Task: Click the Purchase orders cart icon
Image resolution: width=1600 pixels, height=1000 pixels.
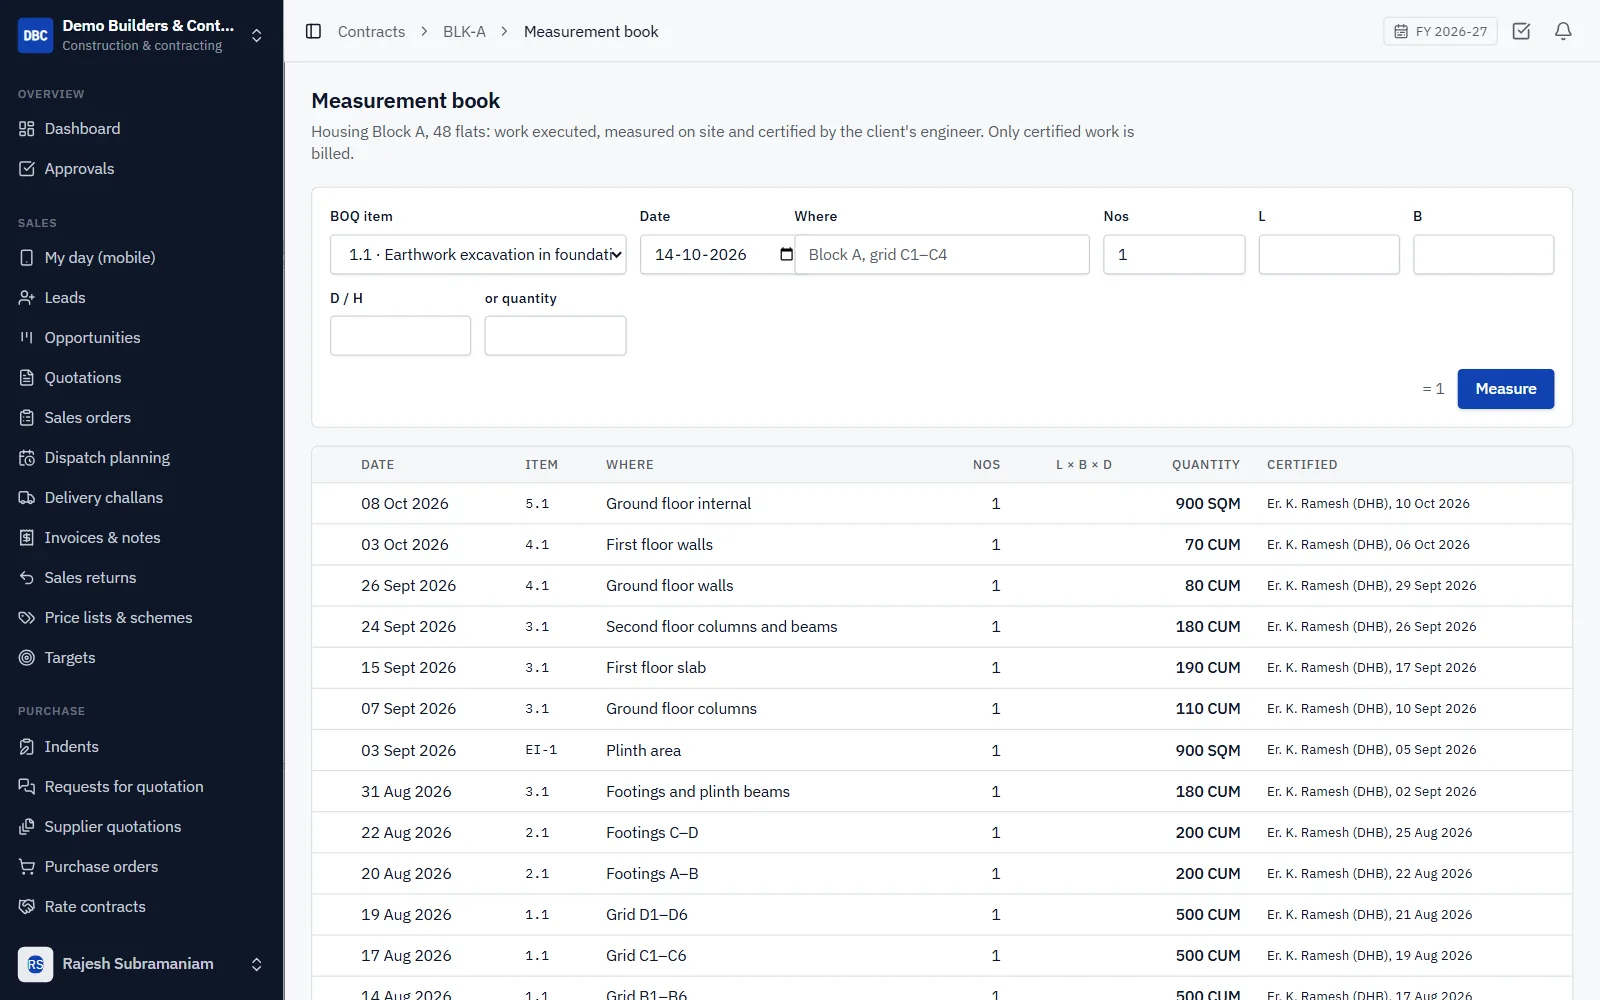Action: coord(27,867)
